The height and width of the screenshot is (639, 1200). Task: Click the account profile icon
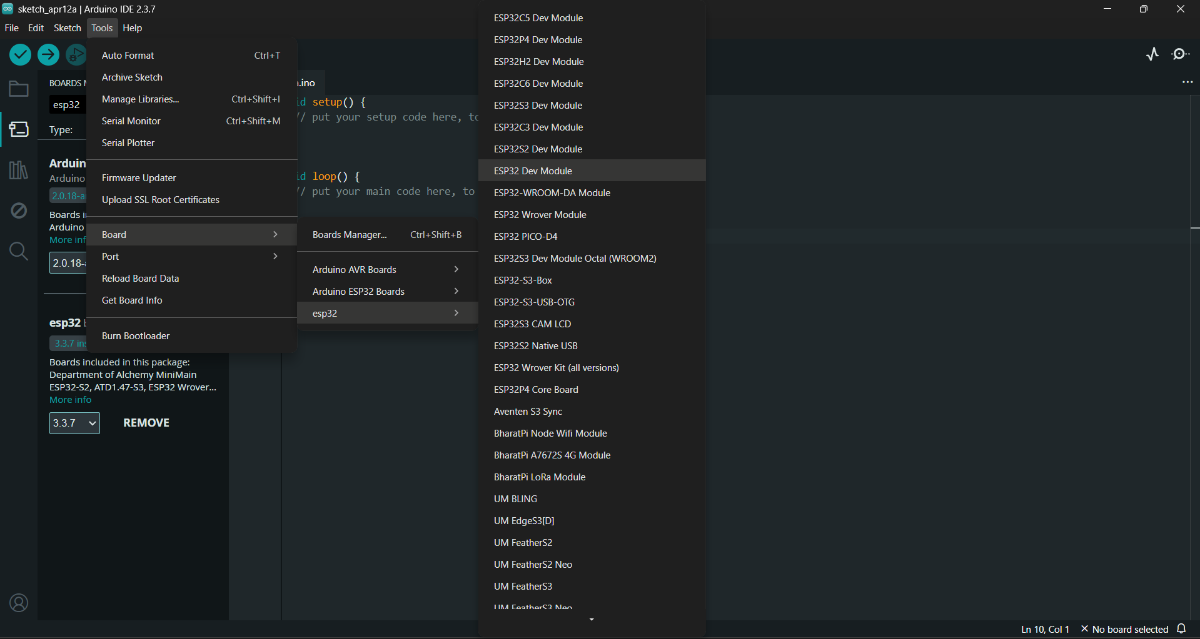click(x=19, y=602)
